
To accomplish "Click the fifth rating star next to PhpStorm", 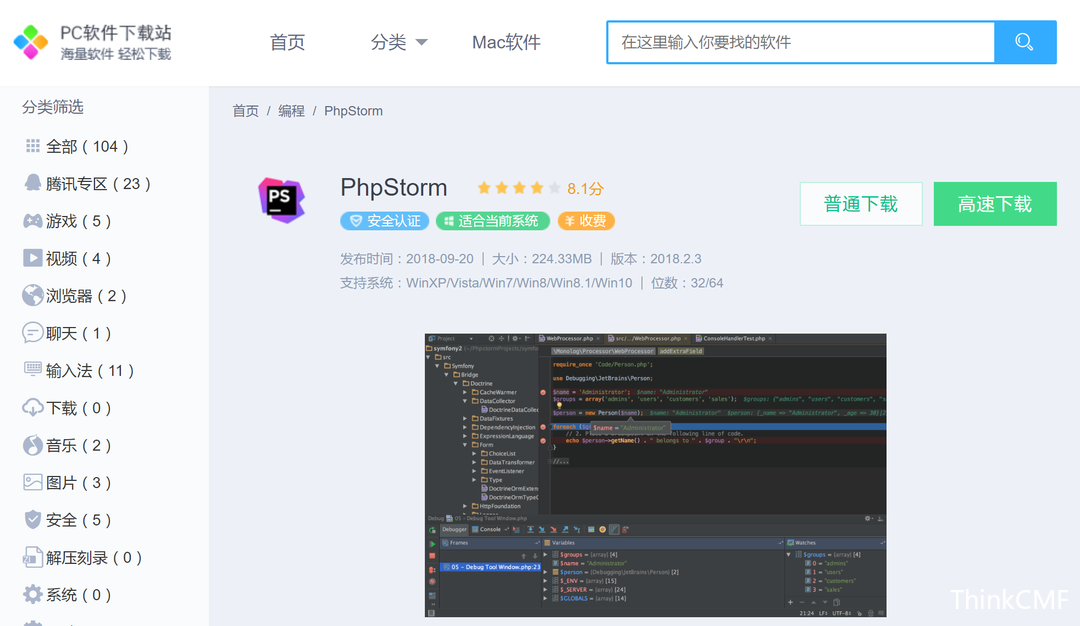I will point(556,186).
